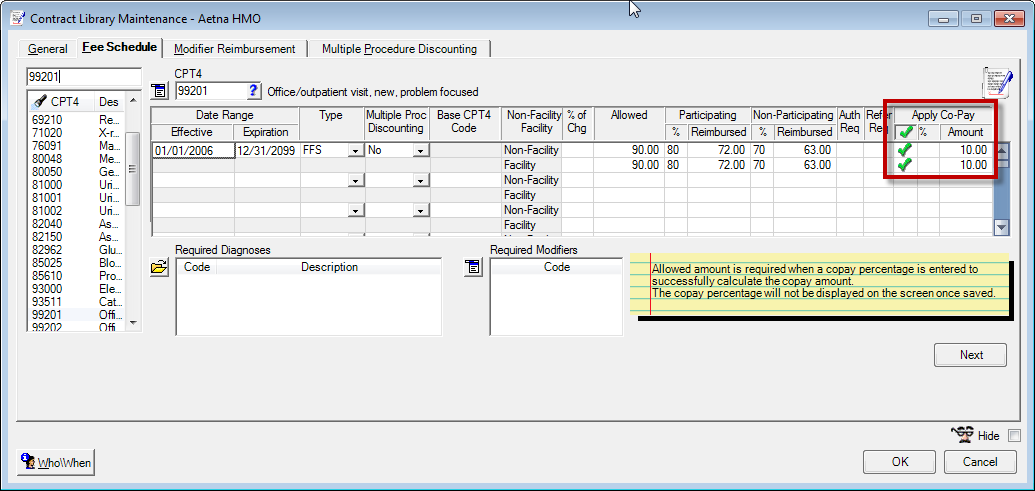Viewport: 1035px width, 491px height.
Task: Open the Type dropdown in second blank row
Action: coord(356,180)
